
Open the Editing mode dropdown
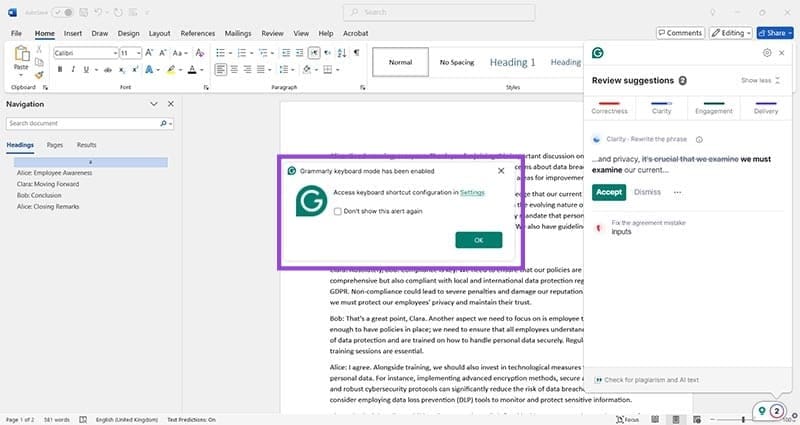(x=730, y=33)
